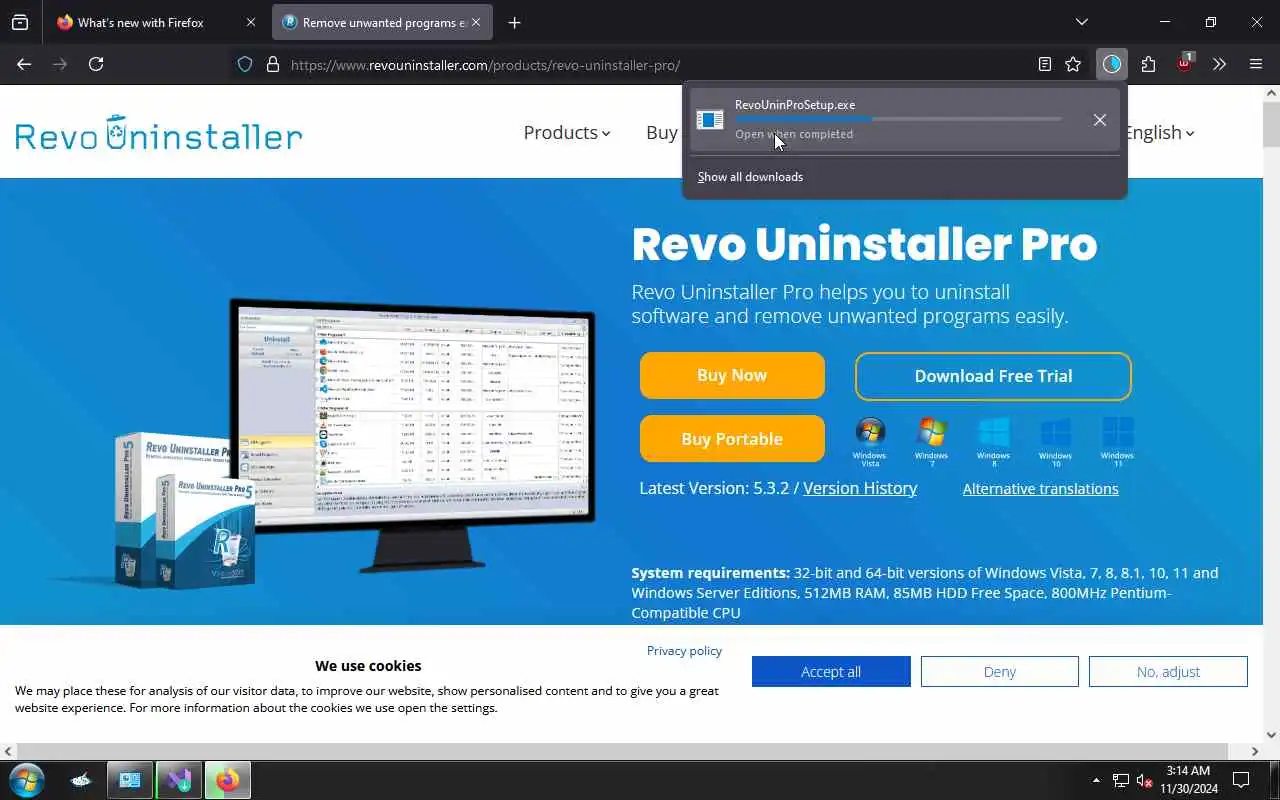Click the No, adjust cookies button
This screenshot has height=800, width=1280.
1168,671
